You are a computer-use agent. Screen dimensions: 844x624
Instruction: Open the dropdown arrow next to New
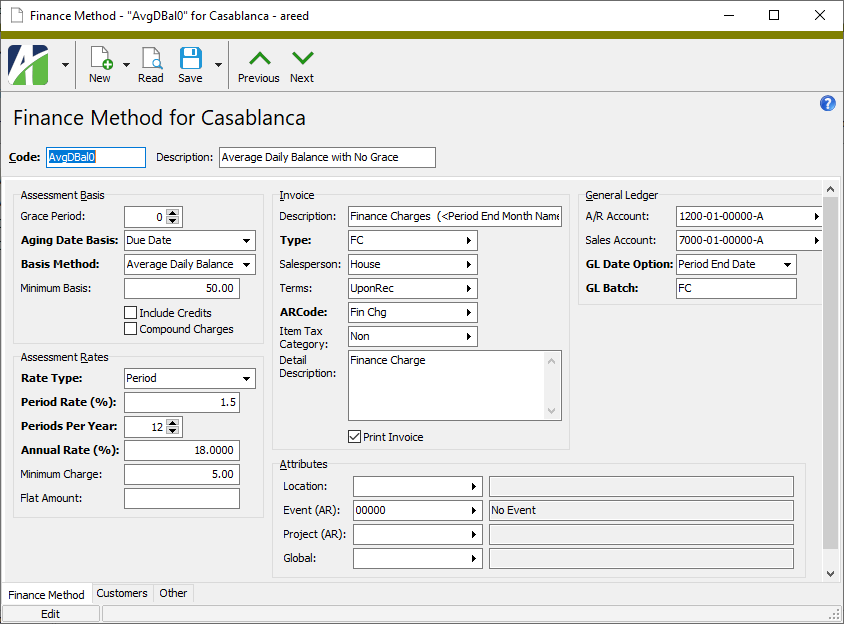click(x=126, y=65)
